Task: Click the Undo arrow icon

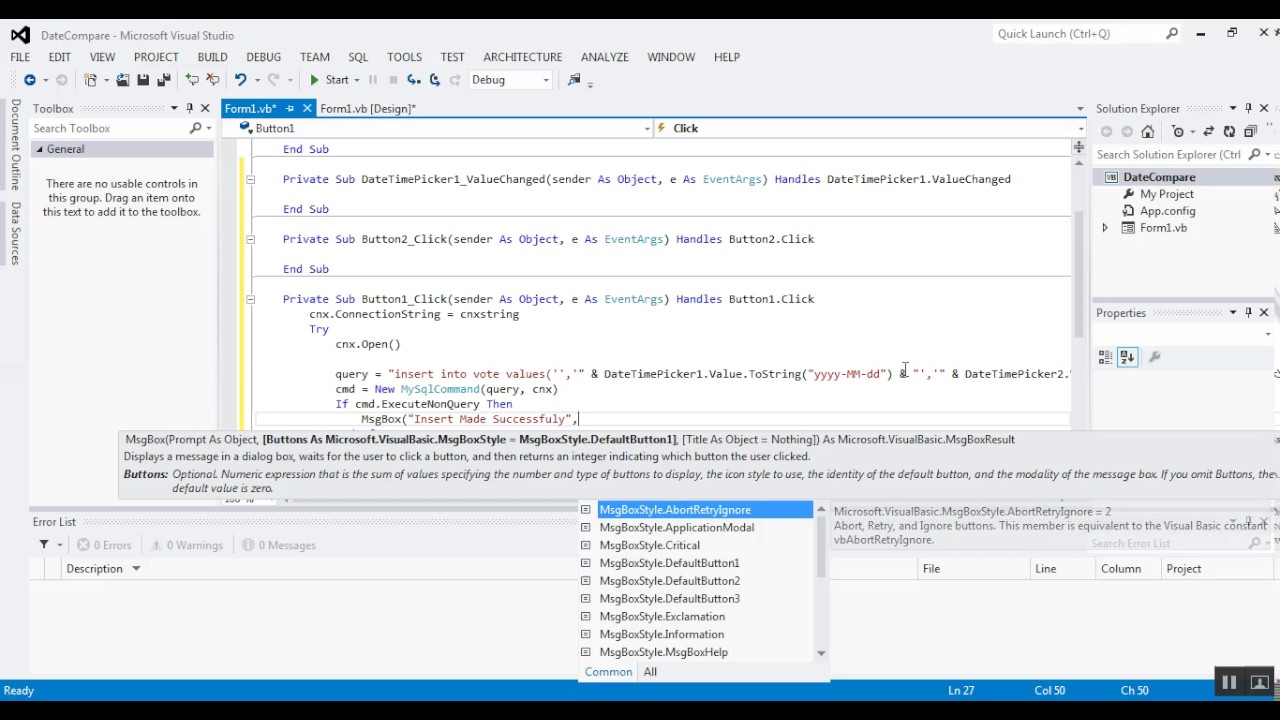Action: pyautogui.click(x=241, y=80)
